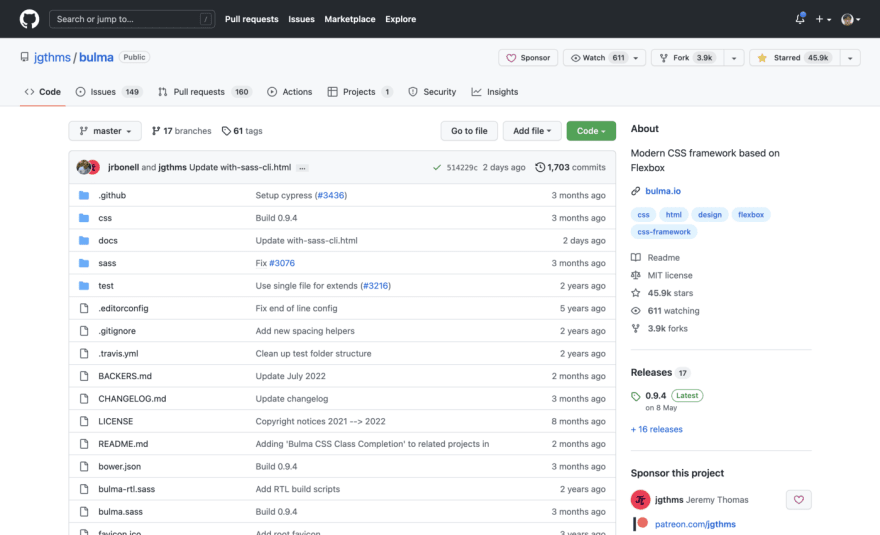This screenshot has height=535, width=880.
Task: Click the heart sponsor button for jgthms
Action: 799,500
